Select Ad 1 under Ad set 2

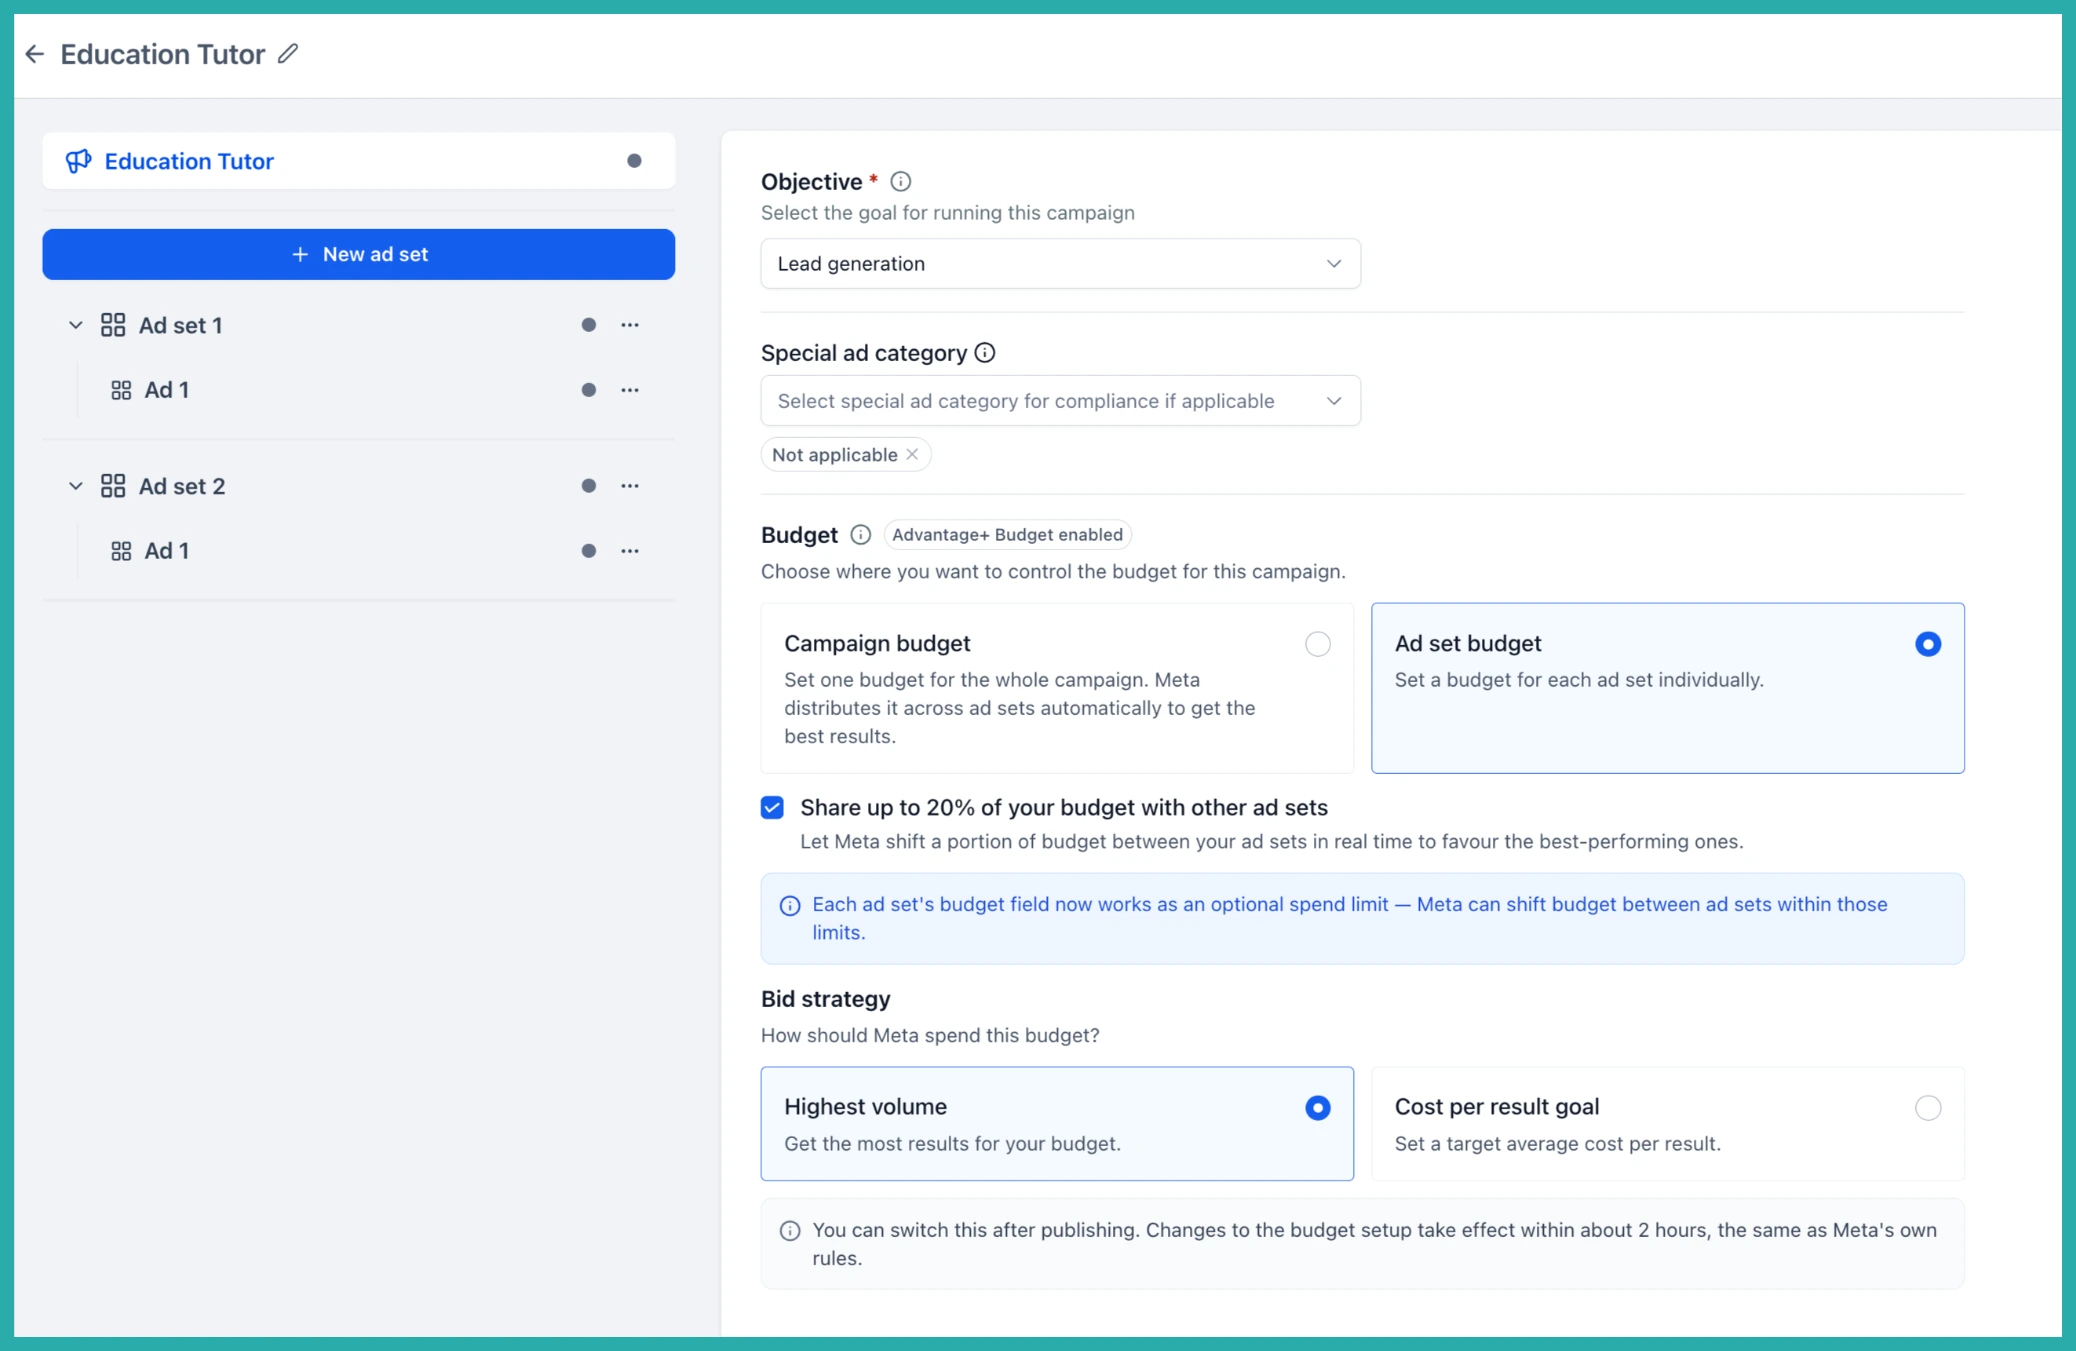coord(167,551)
